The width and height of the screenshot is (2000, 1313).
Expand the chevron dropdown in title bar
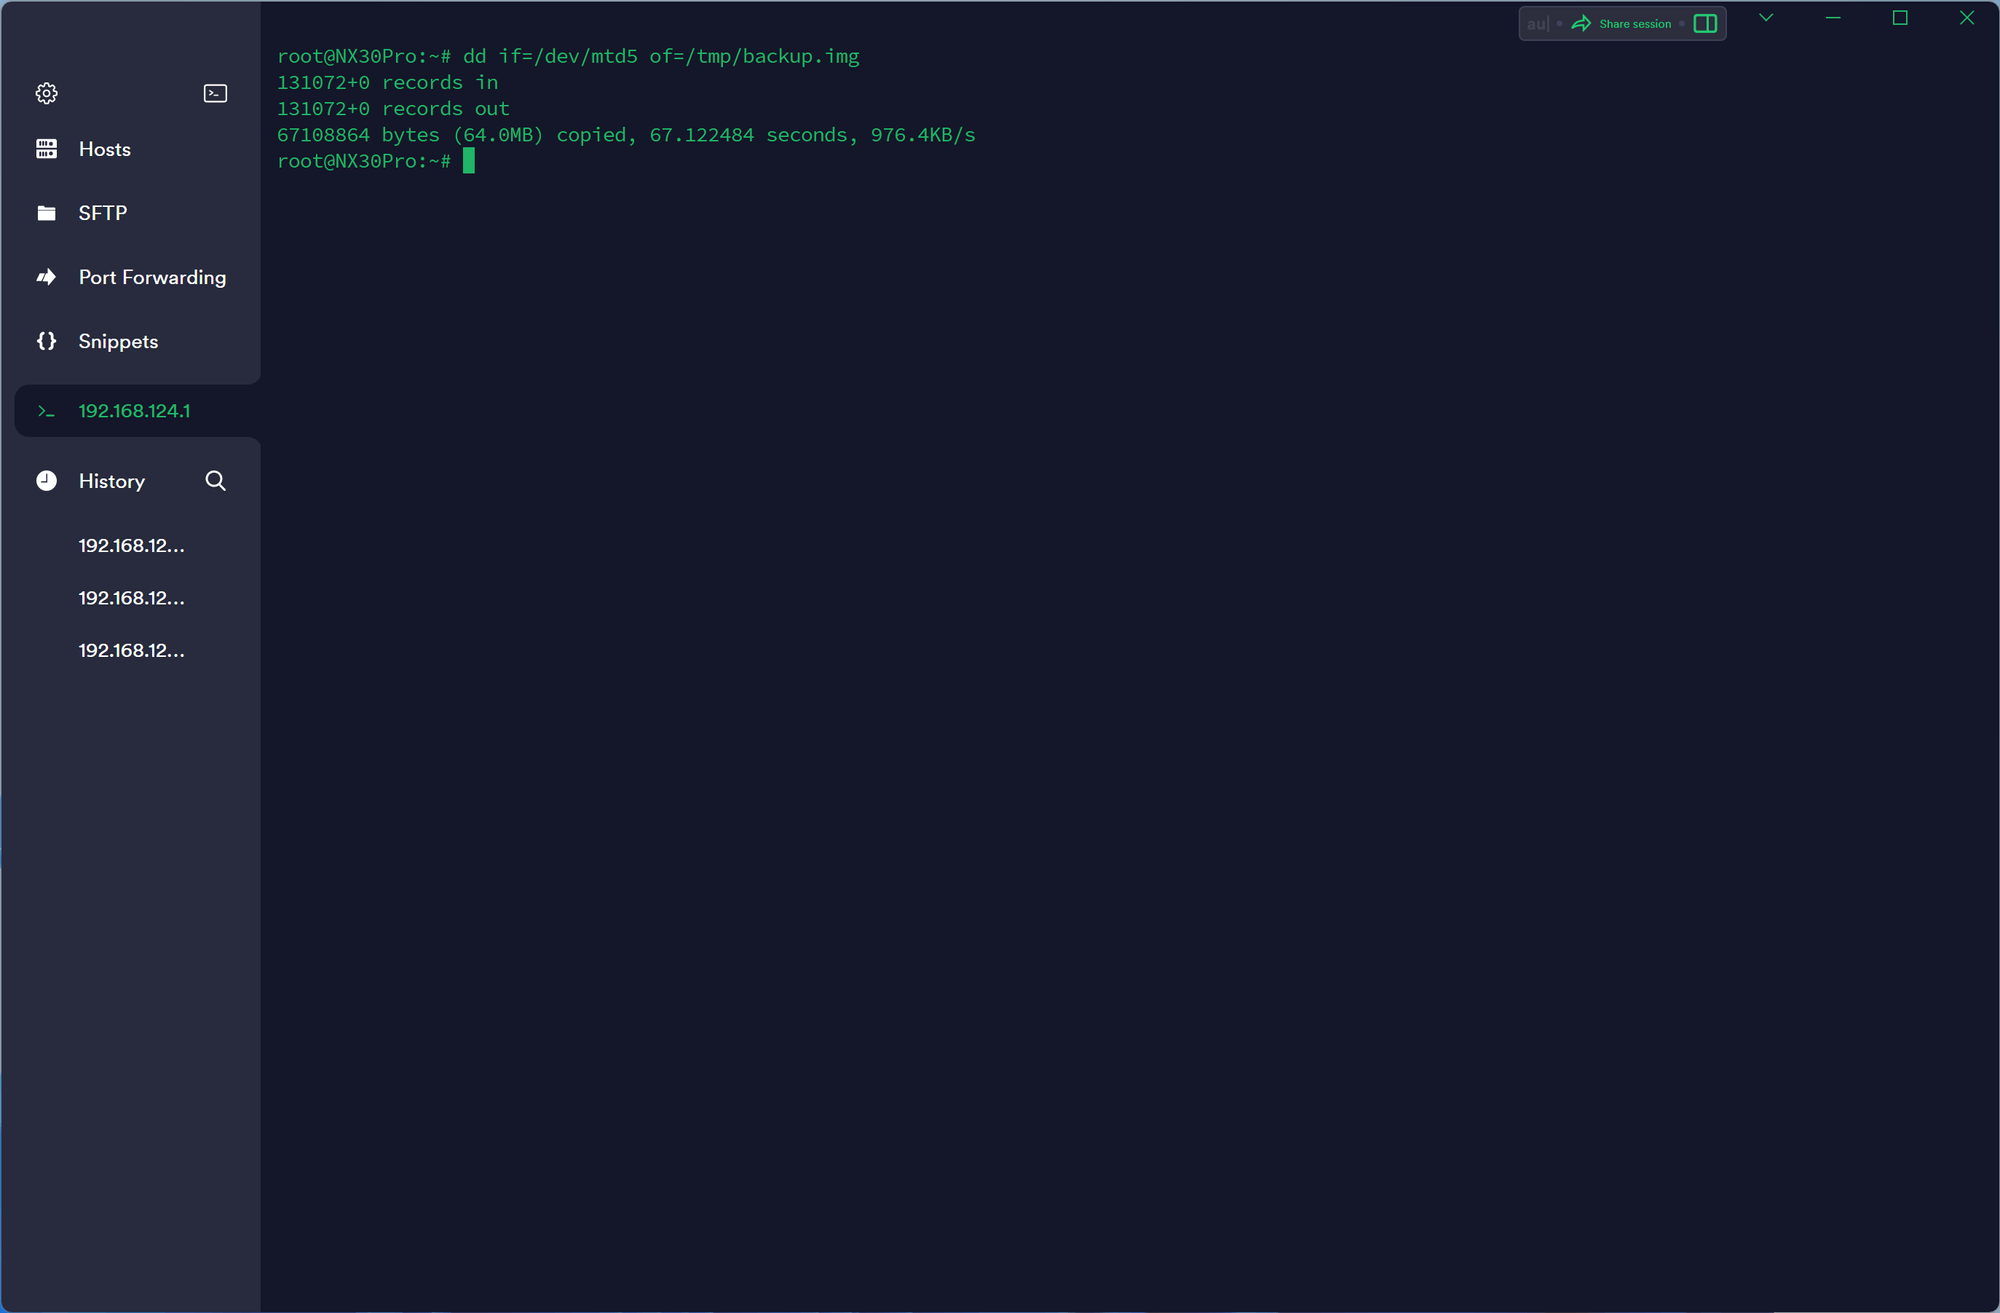[x=1766, y=18]
